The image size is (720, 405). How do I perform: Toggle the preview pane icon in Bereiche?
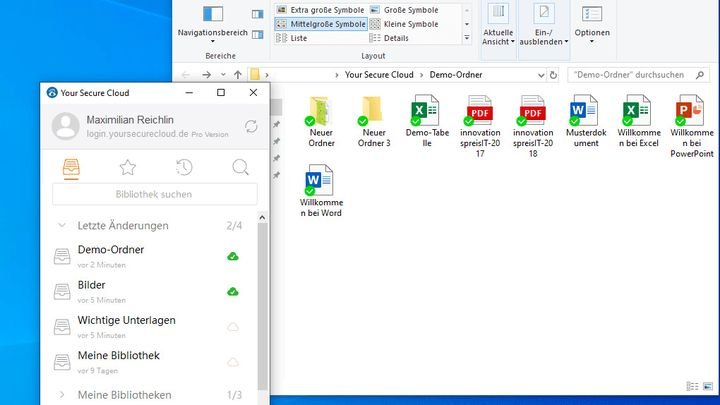click(258, 14)
